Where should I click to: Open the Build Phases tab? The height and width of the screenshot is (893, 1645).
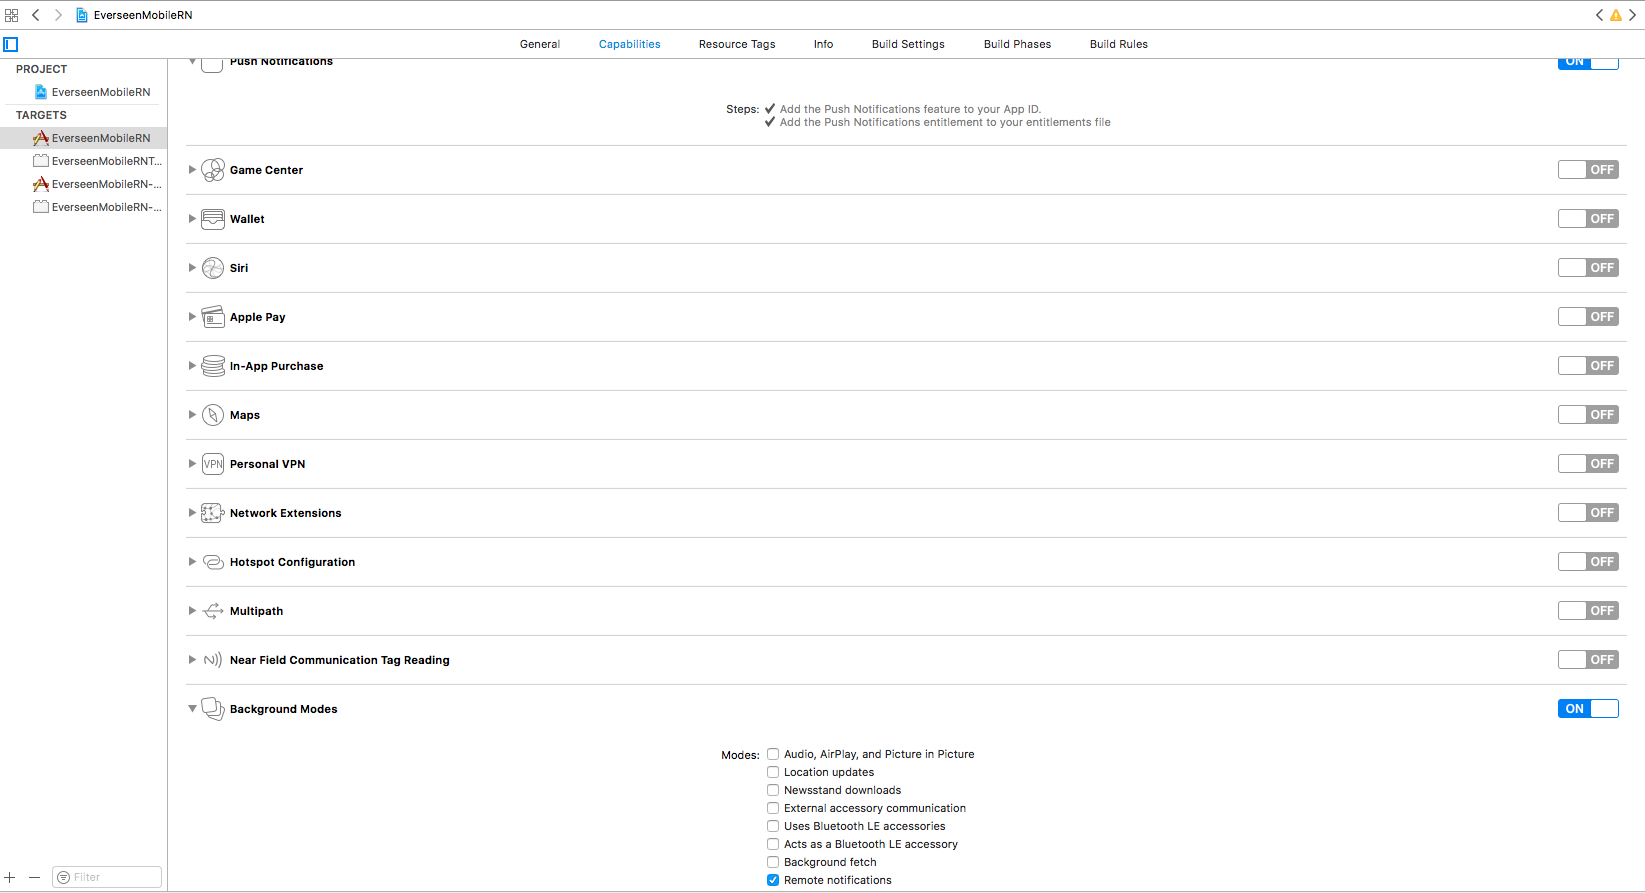tap(1017, 44)
